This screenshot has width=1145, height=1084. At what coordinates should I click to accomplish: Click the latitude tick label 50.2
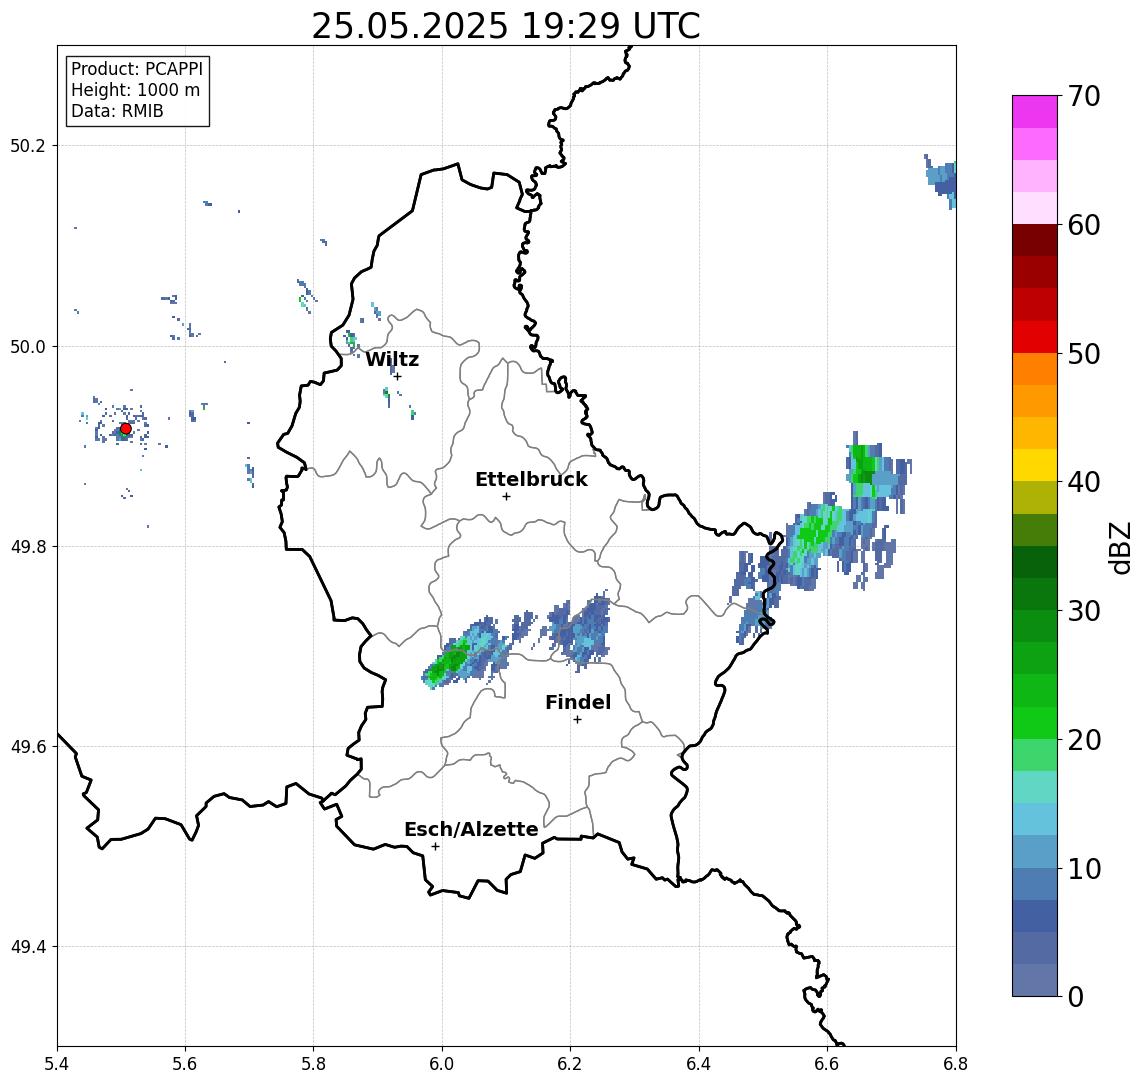28,145
